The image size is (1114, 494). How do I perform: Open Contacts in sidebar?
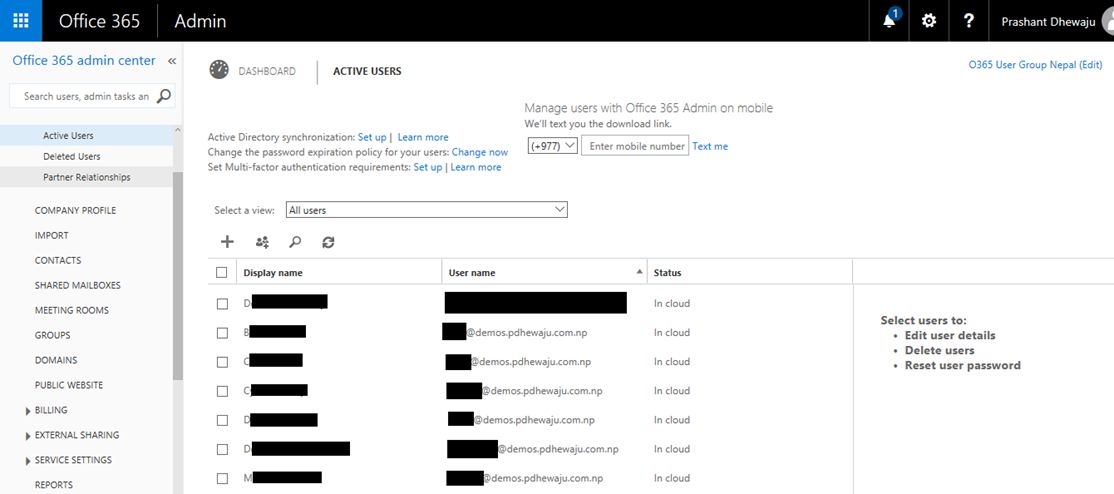[x=58, y=260]
